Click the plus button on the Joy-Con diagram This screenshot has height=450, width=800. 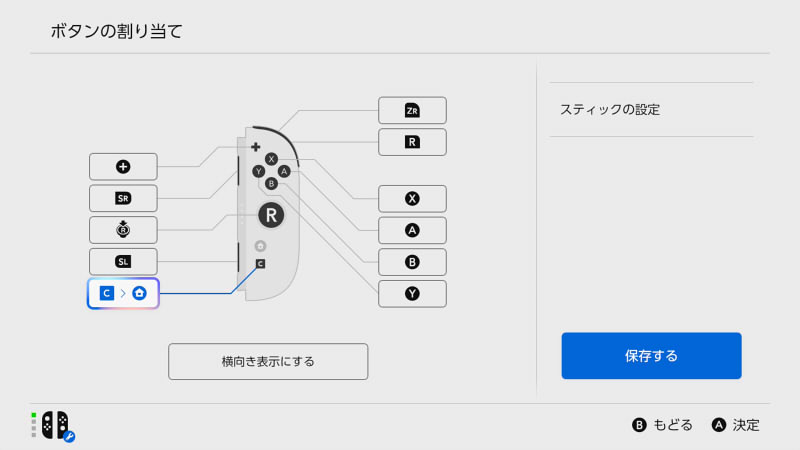click(x=256, y=147)
